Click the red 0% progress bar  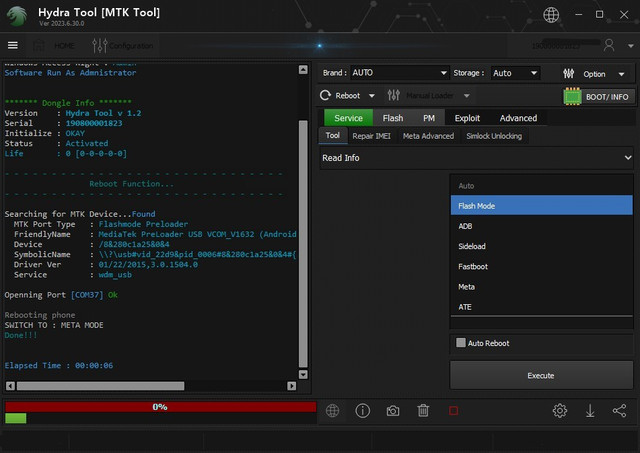pyautogui.click(x=160, y=407)
